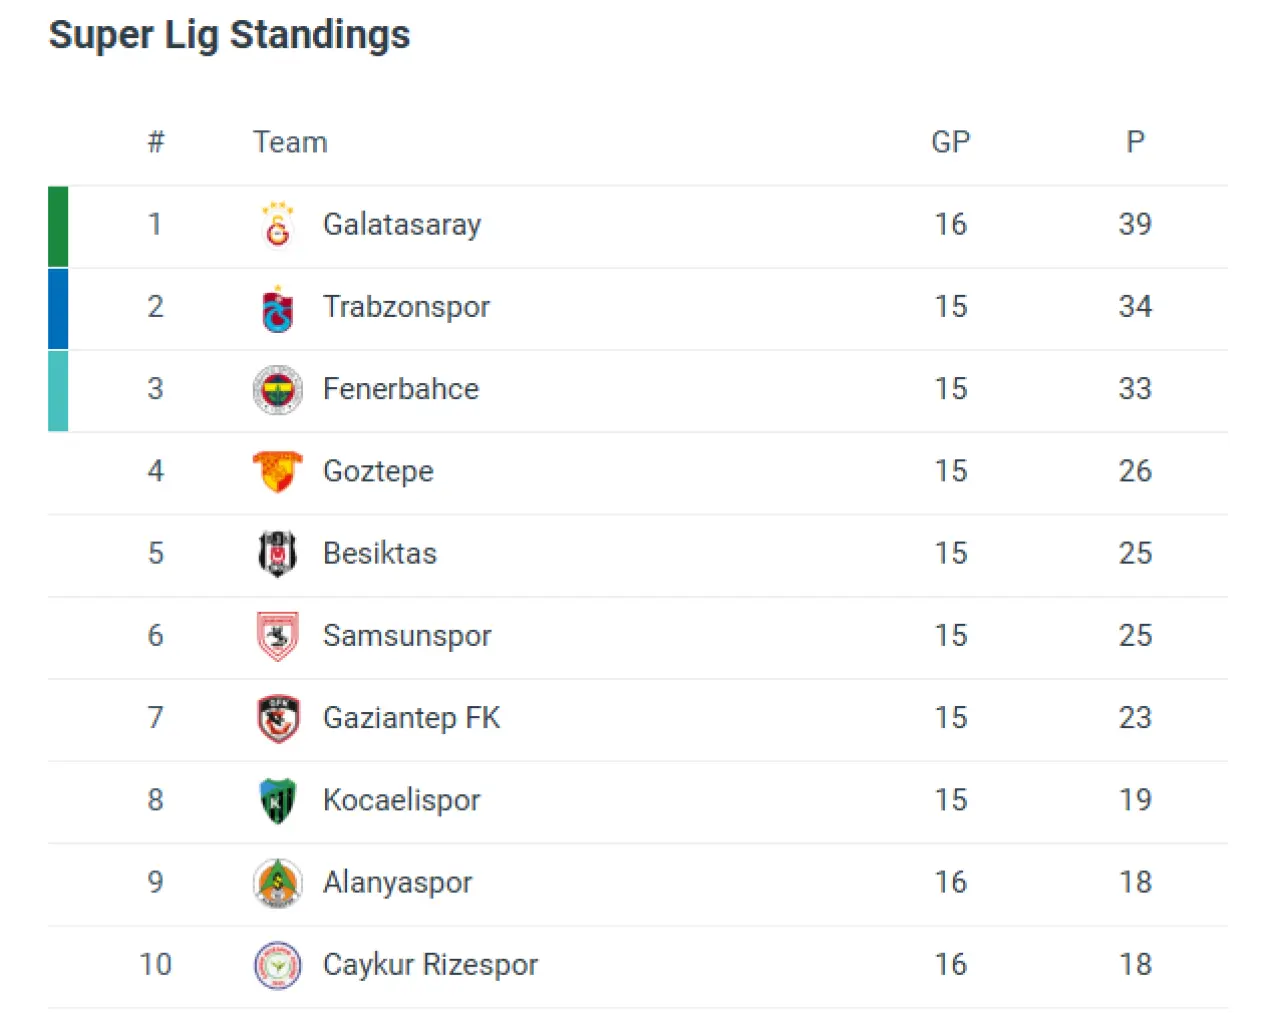Click the Fenerbahce club logo
The width and height of the screenshot is (1280, 1027).
click(x=277, y=390)
